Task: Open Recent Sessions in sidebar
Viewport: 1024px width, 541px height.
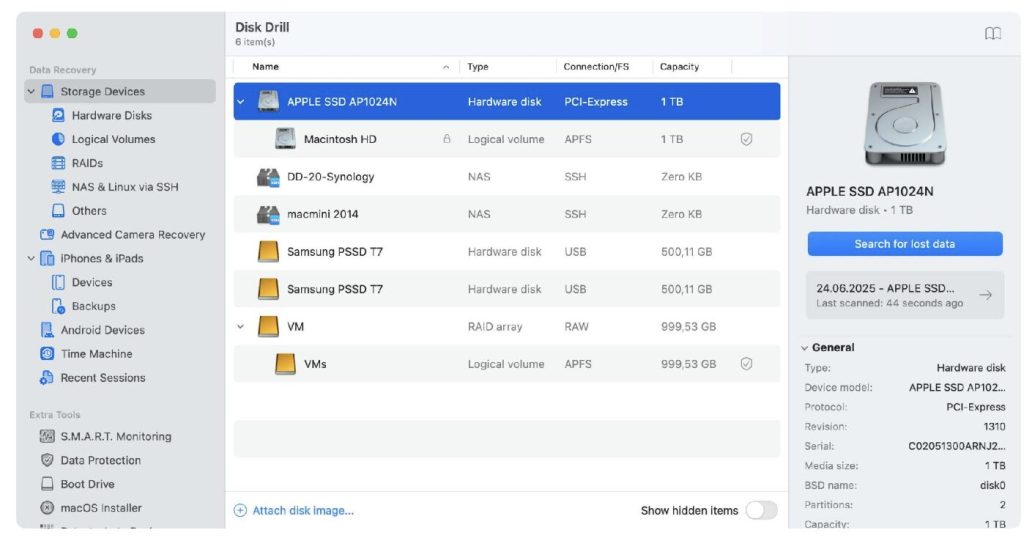Action: click(103, 378)
